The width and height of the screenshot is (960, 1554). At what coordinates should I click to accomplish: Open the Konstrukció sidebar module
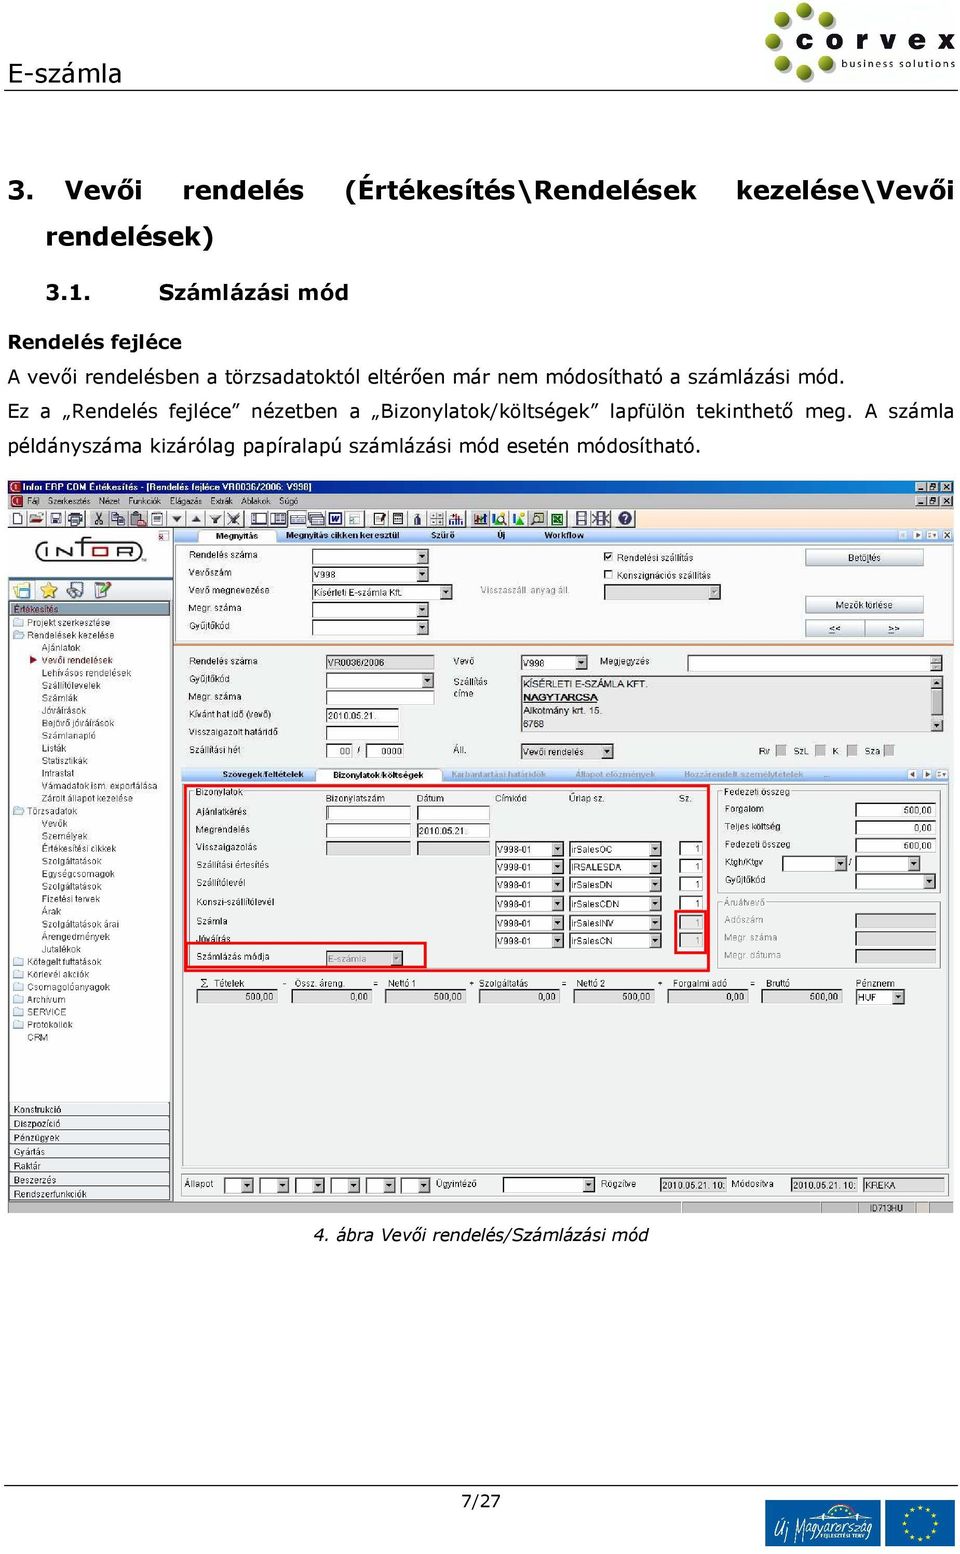click(90, 1109)
